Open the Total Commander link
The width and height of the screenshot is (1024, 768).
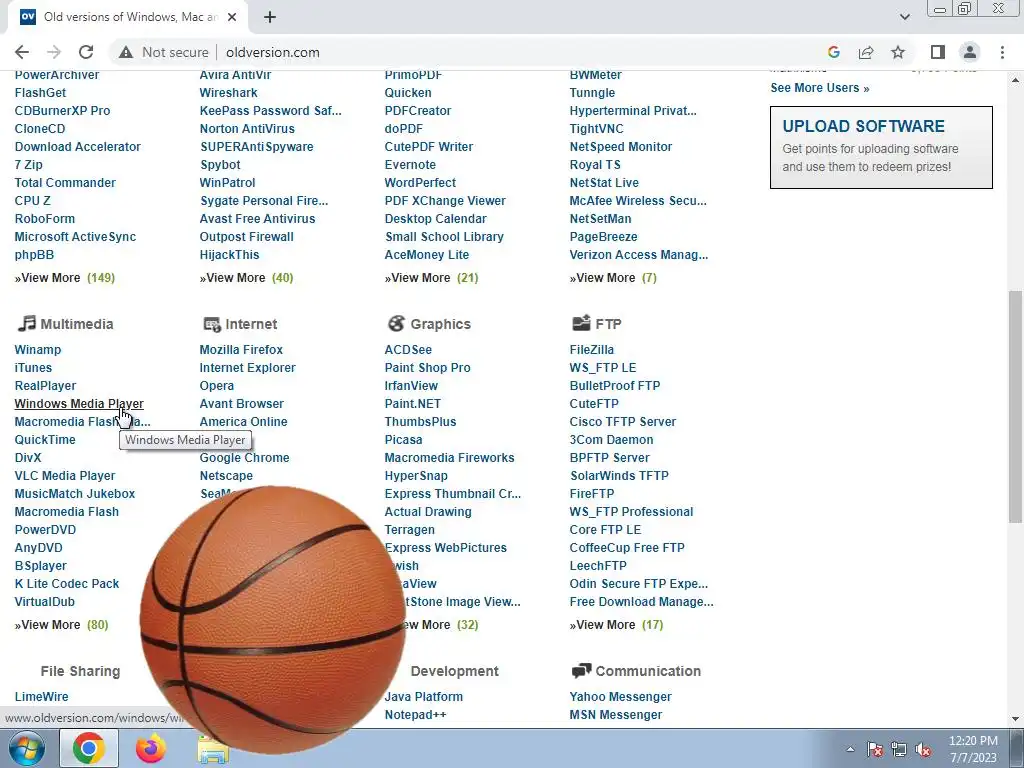point(65,183)
